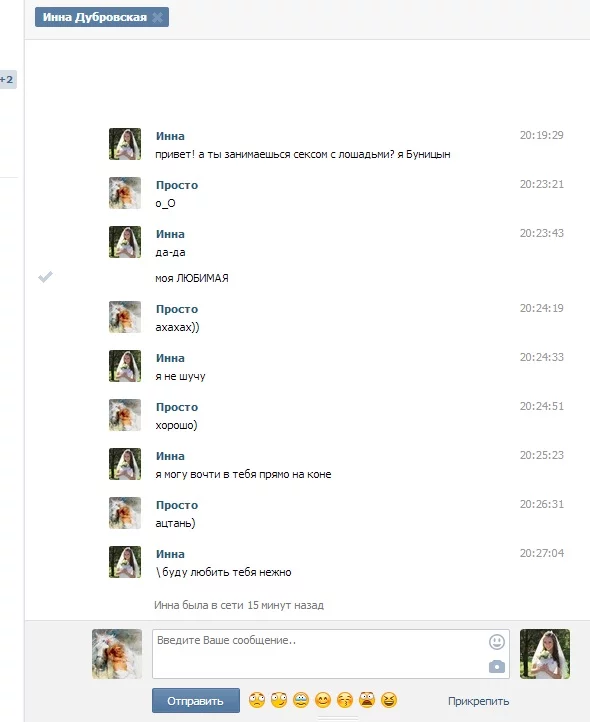Insert the screaming-face emoji
This screenshot has width=590, height=722.
pos(367,700)
